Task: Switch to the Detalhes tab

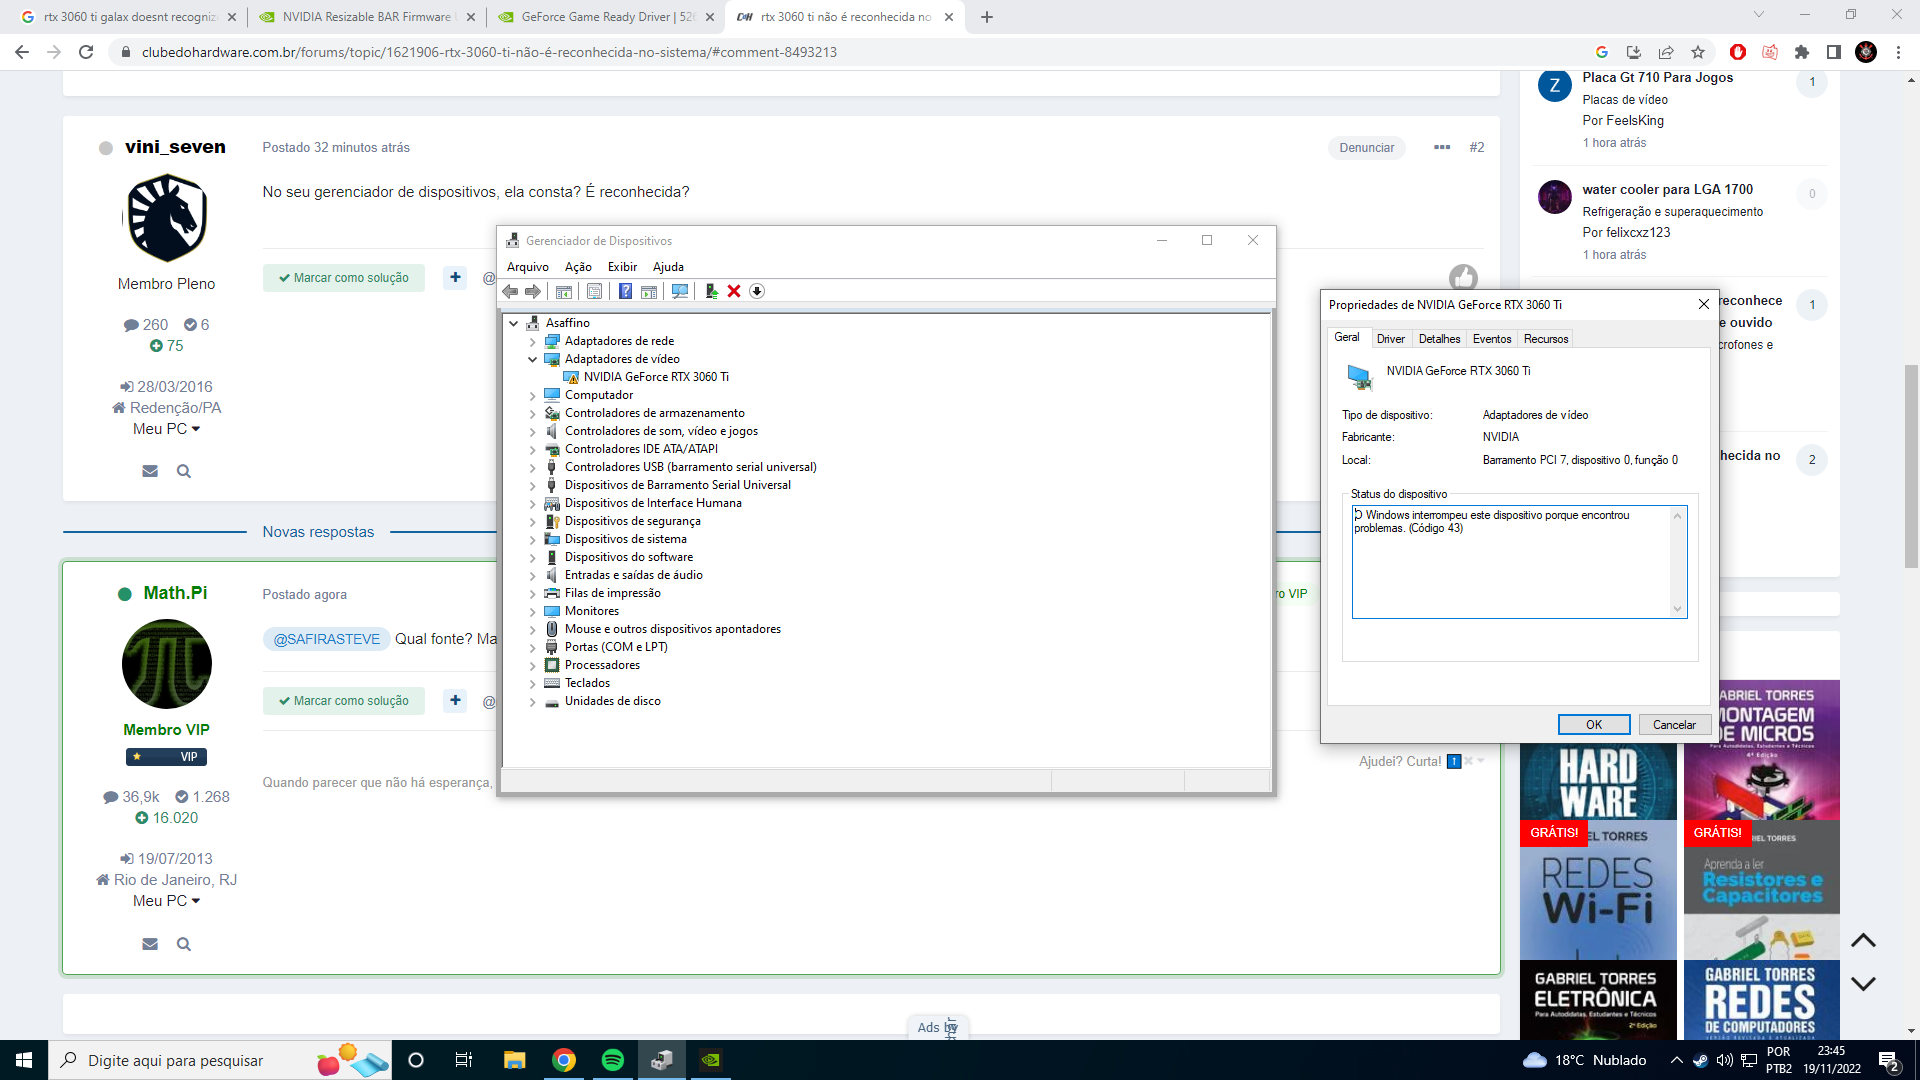Action: pos(1439,339)
